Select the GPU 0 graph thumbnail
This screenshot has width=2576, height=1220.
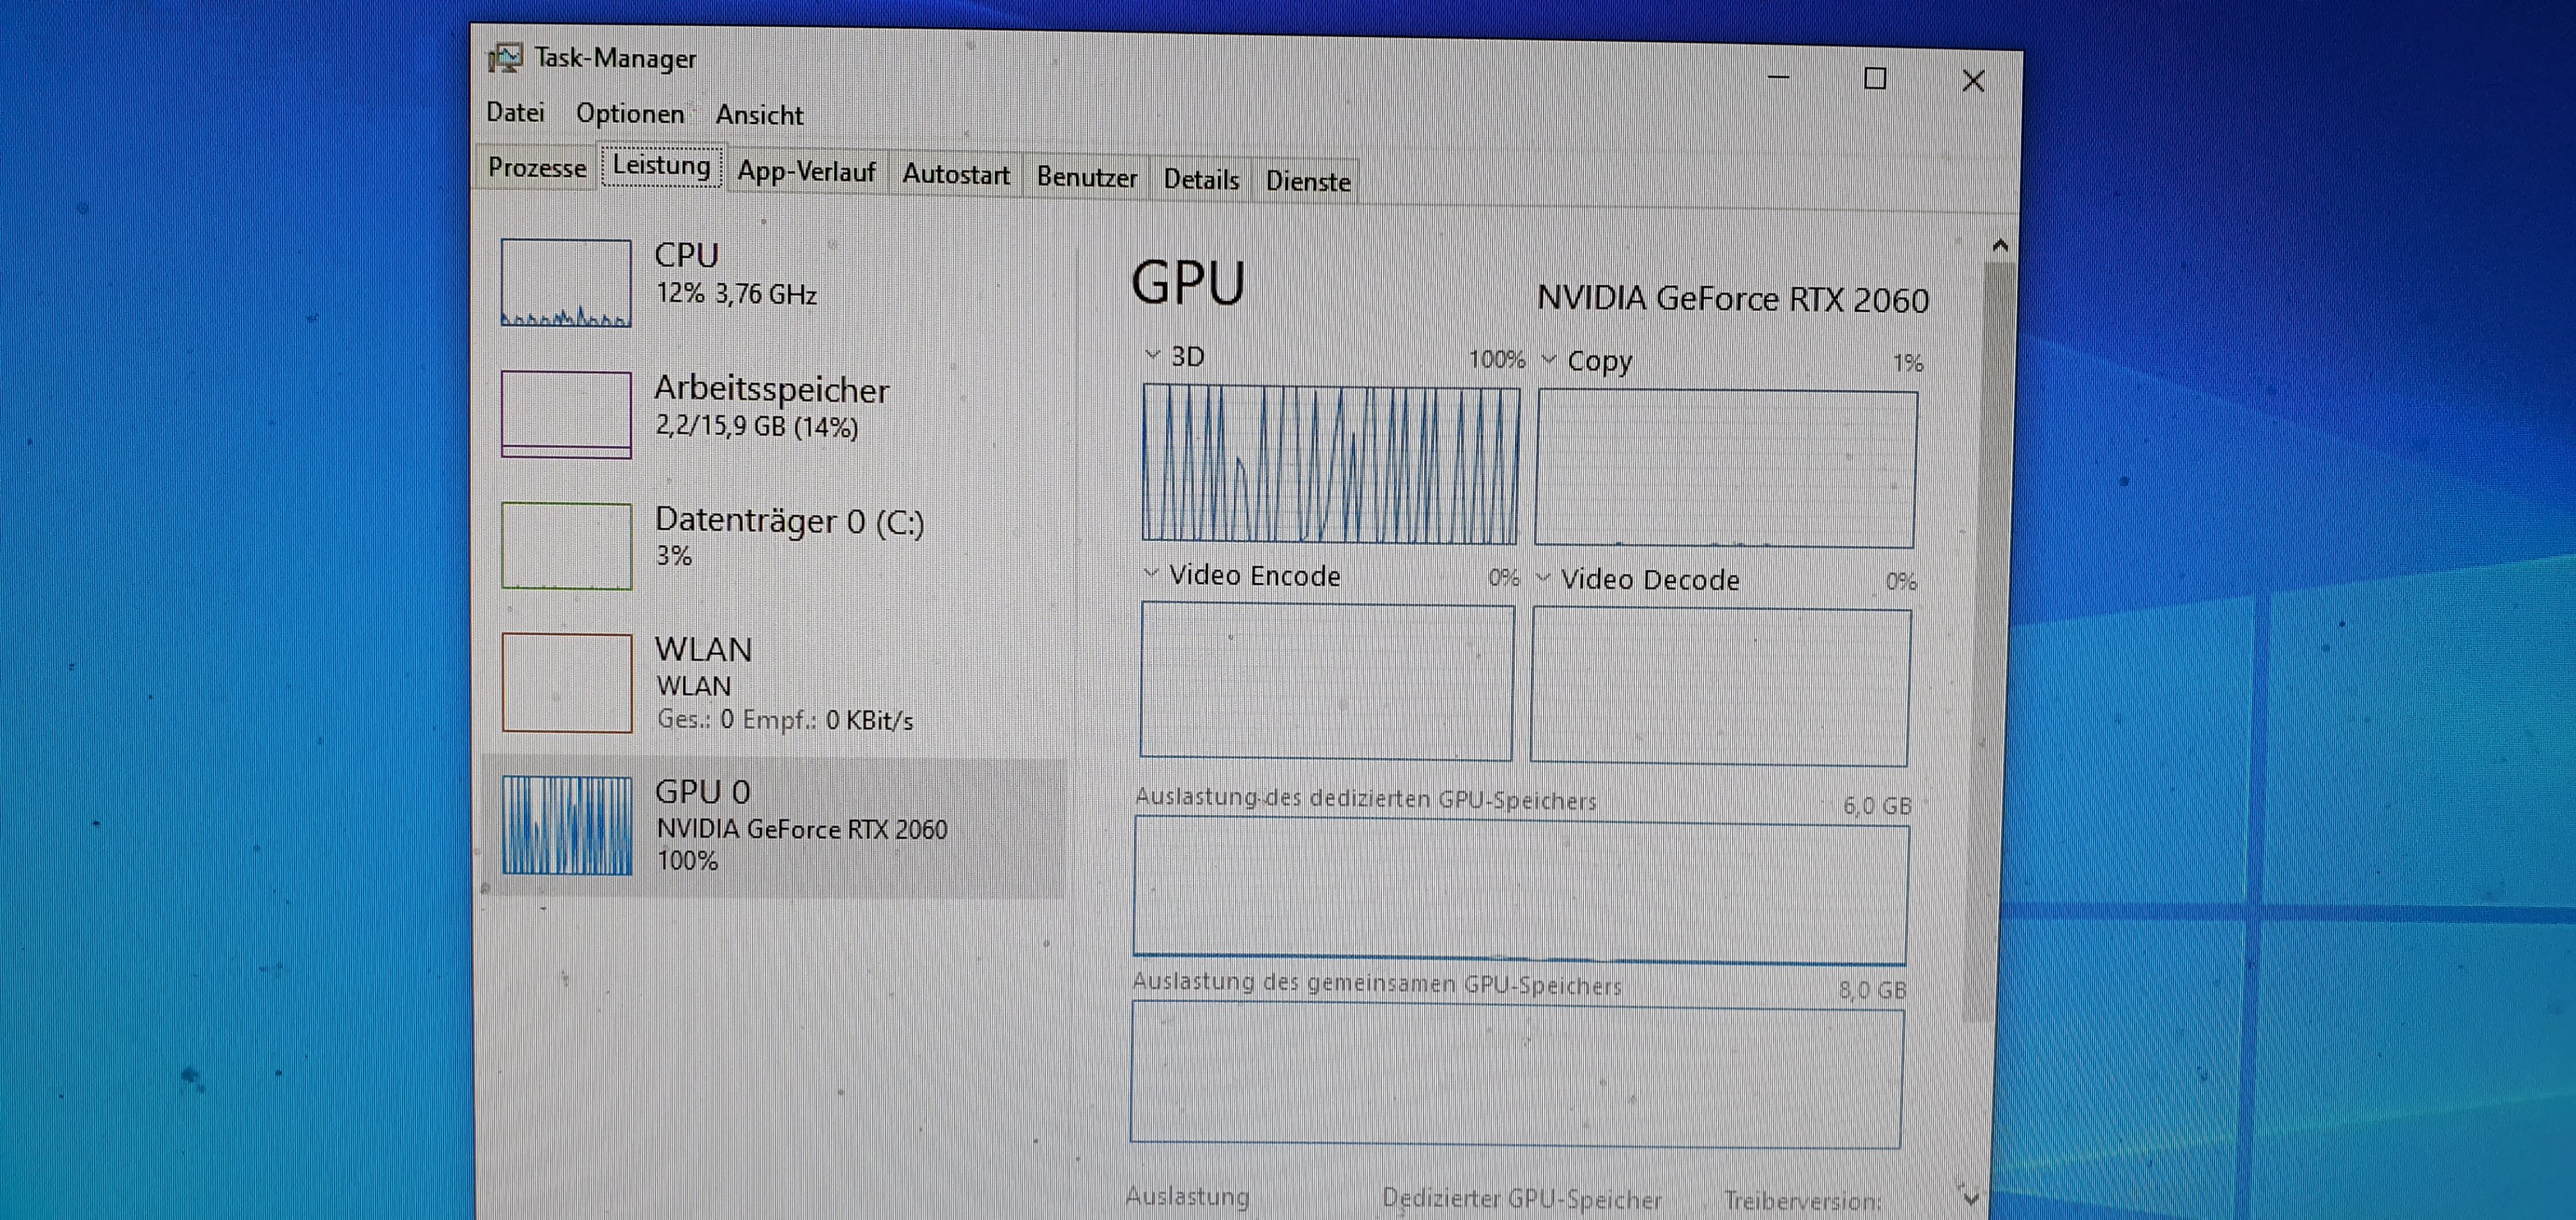(x=566, y=825)
